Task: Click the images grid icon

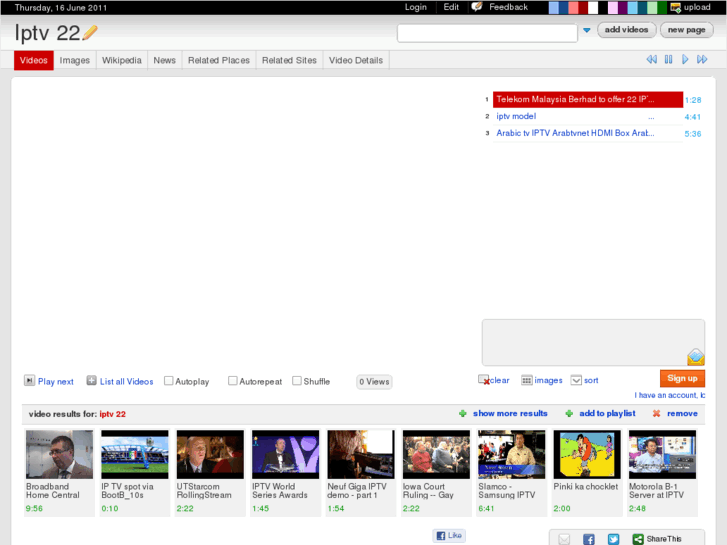Action: pyautogui.click(x=527, y=380)
